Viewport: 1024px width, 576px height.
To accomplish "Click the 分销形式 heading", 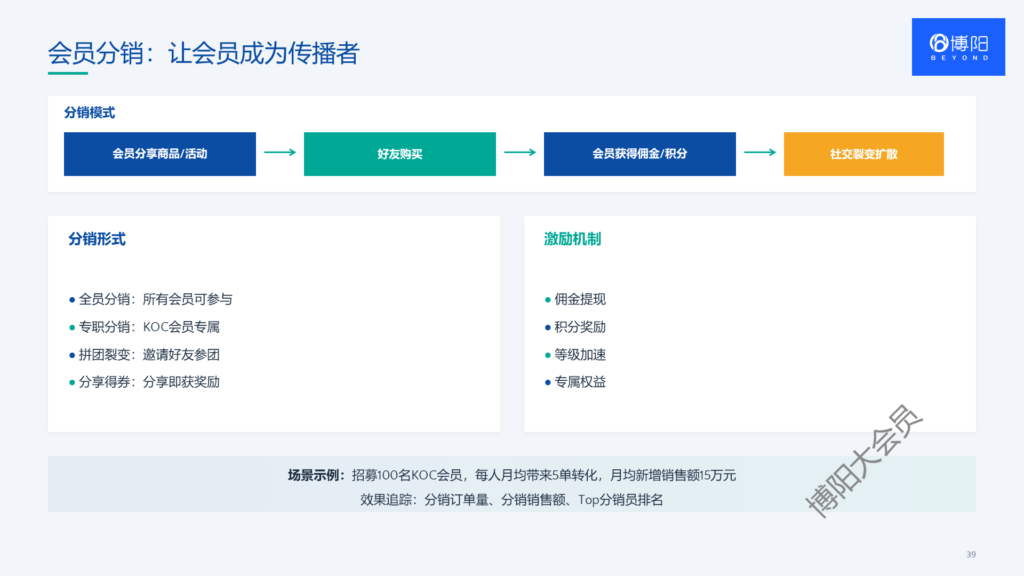I will point(97,239).
